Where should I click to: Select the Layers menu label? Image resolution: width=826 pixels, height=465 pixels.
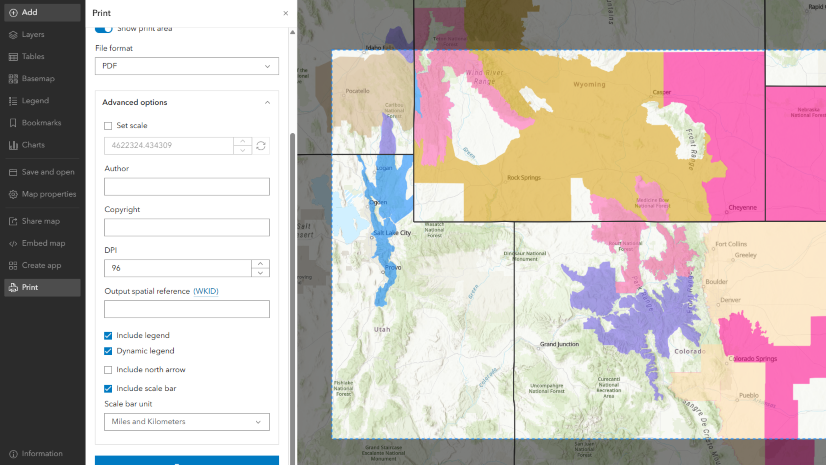[x=33, y=35]
